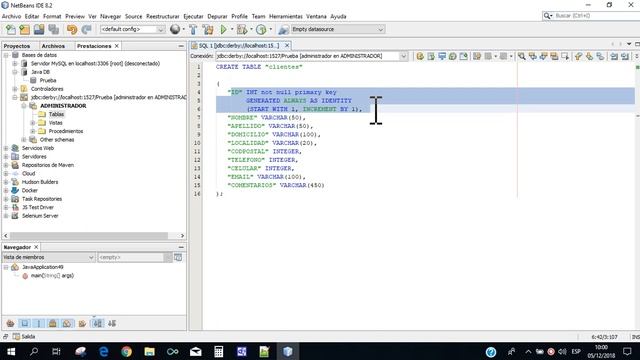
Task: Run the current SQL statement
Action: pyautogui.click(x=431, y=56)
